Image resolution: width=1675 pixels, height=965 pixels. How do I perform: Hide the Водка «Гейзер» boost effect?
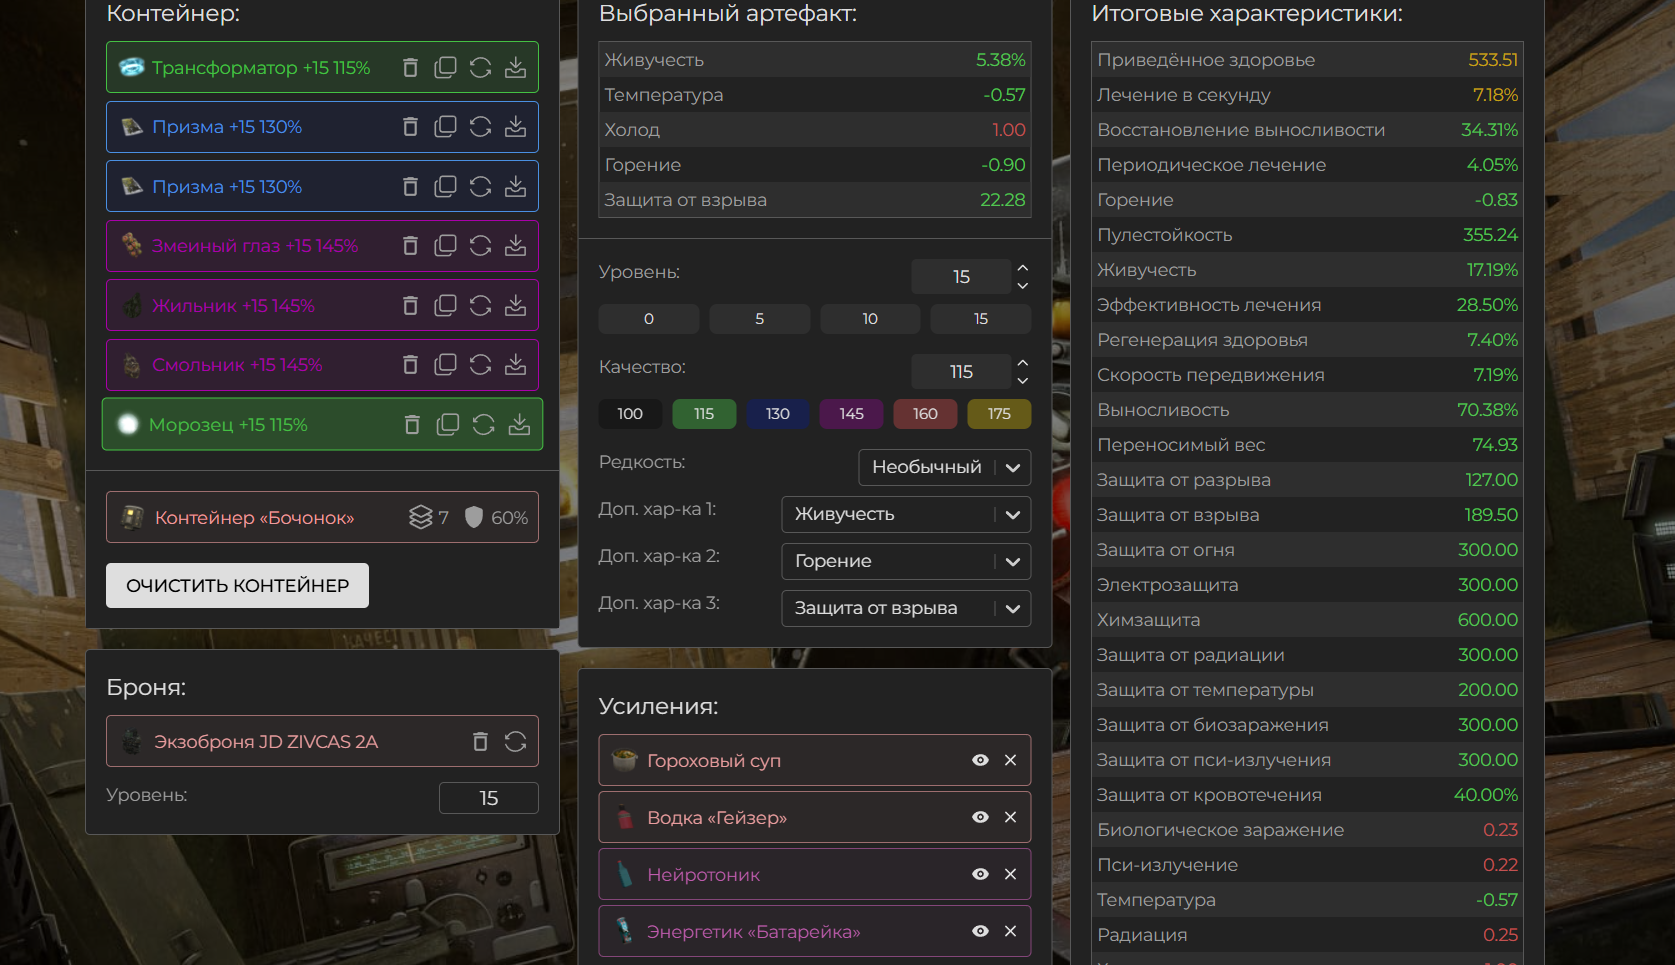point(980,818)
